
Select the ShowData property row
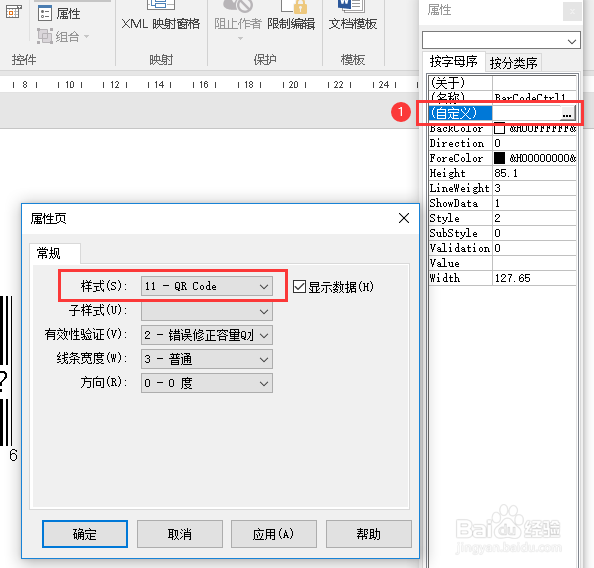502,203
